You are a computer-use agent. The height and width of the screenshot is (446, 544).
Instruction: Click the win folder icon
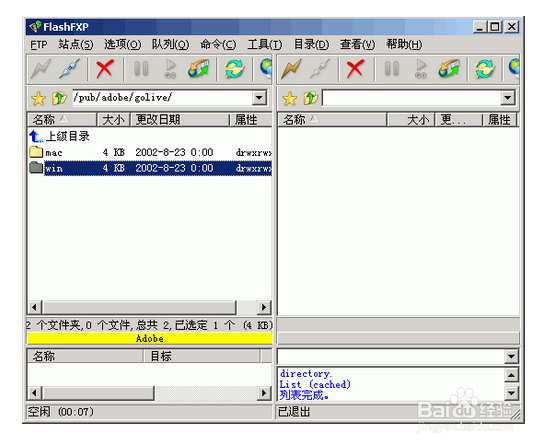coord(36,168)
